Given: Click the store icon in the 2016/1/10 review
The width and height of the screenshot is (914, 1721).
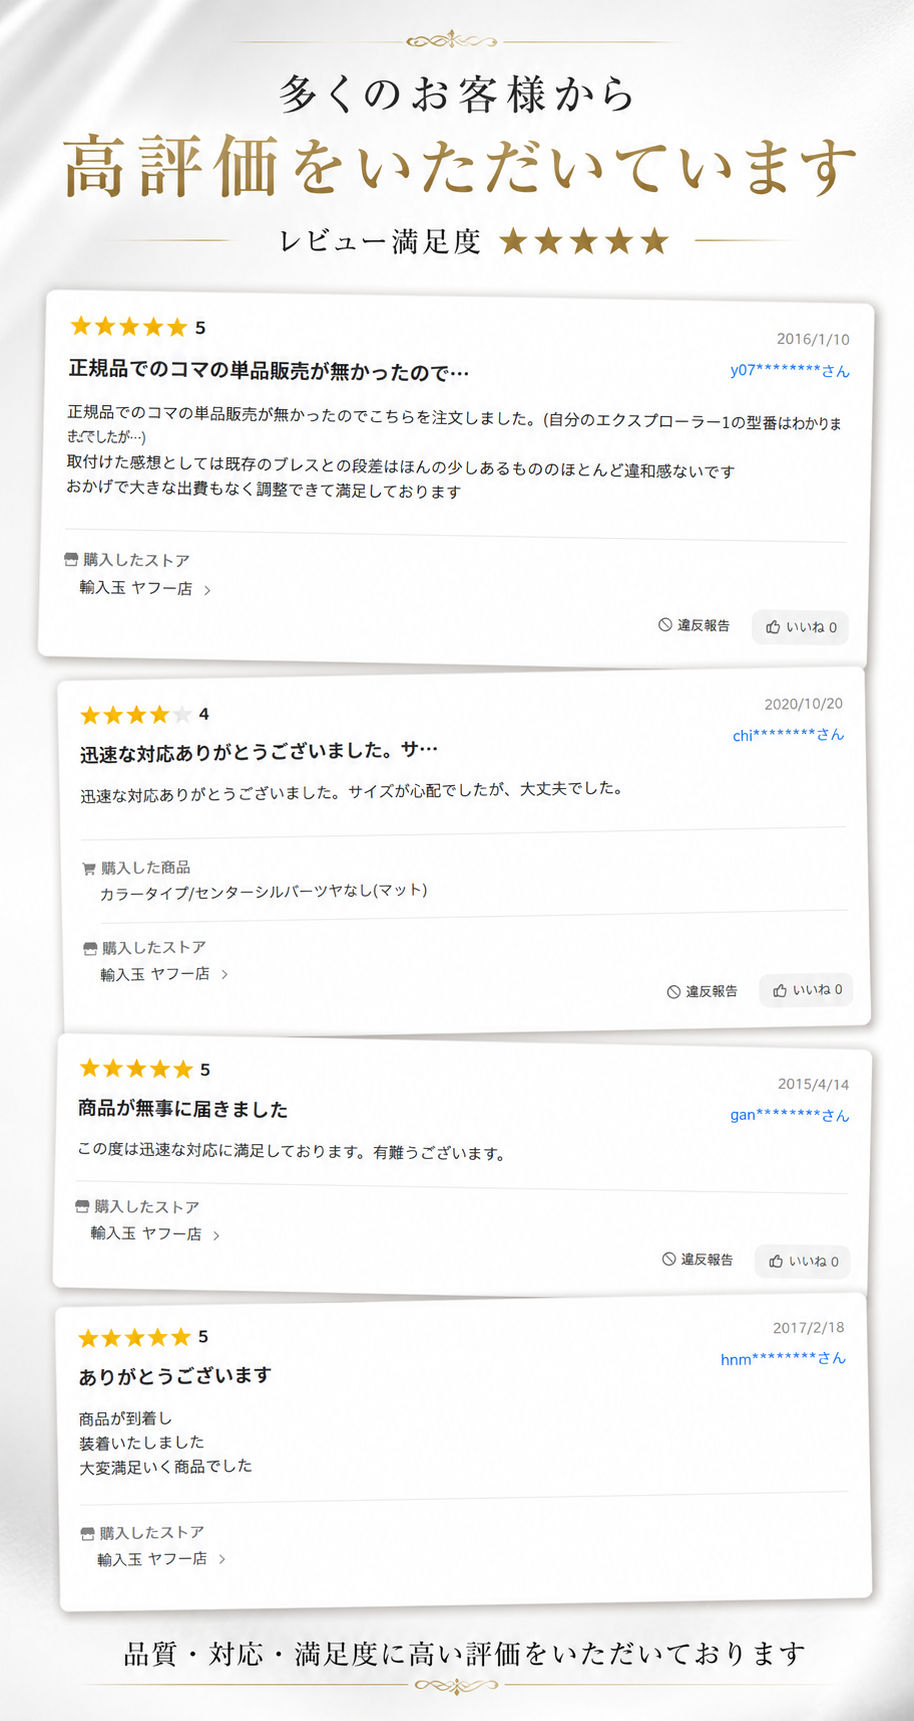Looking at the screenshot, I should click(x=71, y=560).
